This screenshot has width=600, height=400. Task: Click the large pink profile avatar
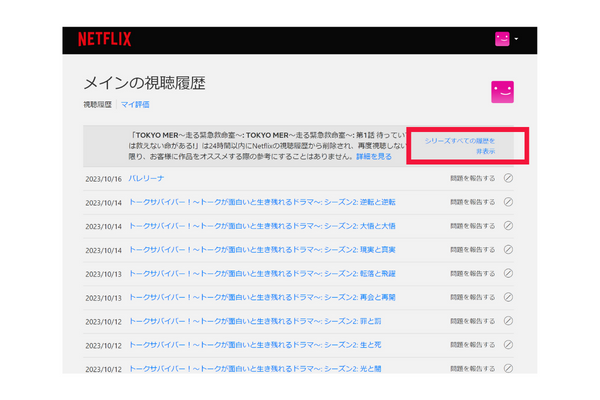pyautogui.click(x=502, y=92)
